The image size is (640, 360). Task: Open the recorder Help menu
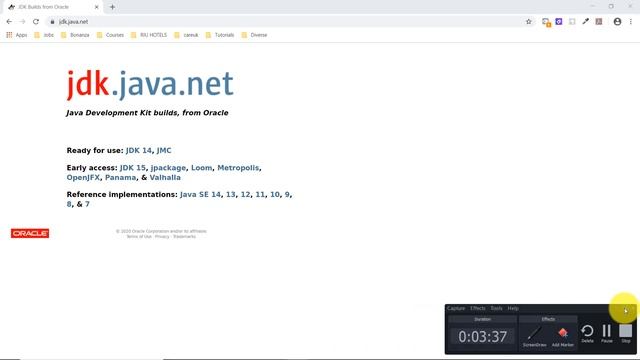[x=513, y=308]
